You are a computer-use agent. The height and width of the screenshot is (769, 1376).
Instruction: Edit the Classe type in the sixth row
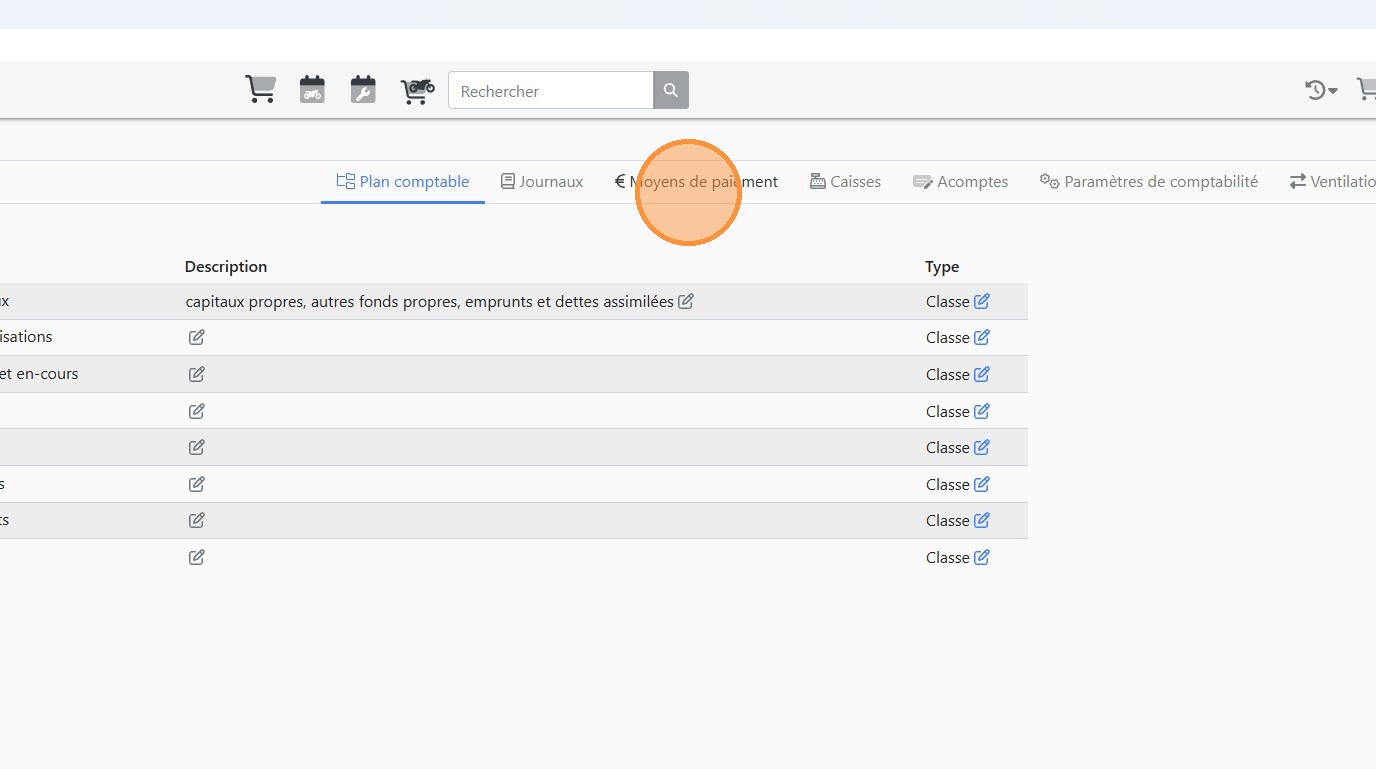[x=982, y=484]
